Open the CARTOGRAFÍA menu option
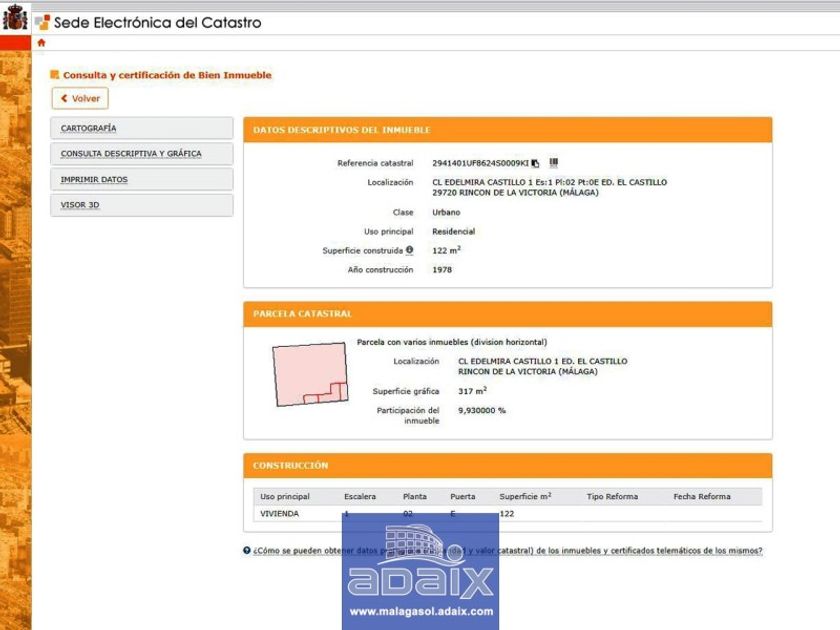 (141, 129)
